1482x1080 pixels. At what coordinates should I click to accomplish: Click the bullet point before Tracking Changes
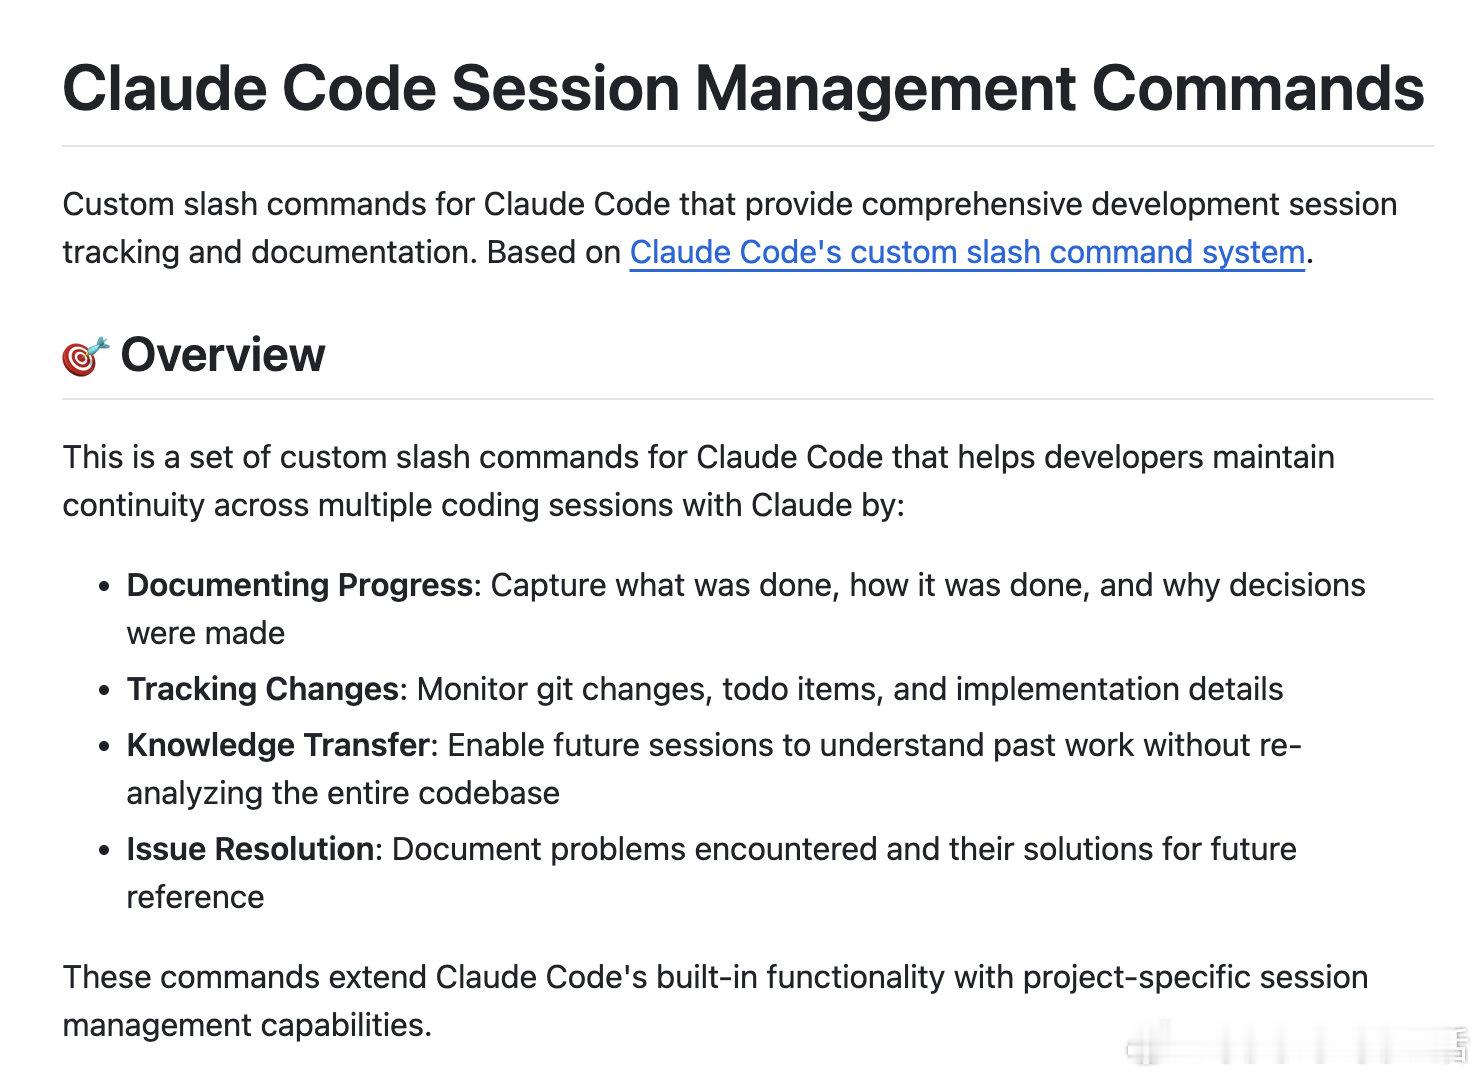(104, 691)
